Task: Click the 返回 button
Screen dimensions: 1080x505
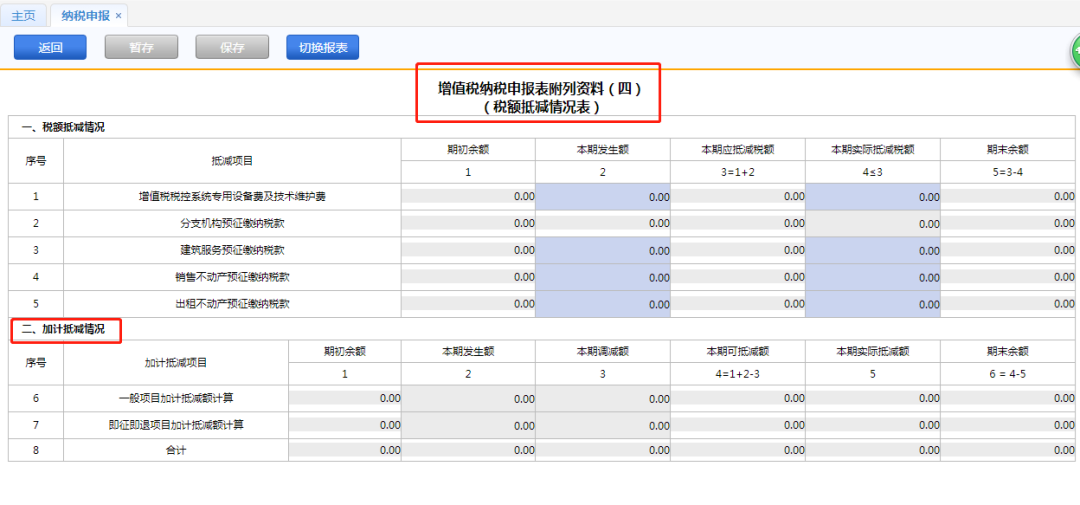Action: pos(50,48)
